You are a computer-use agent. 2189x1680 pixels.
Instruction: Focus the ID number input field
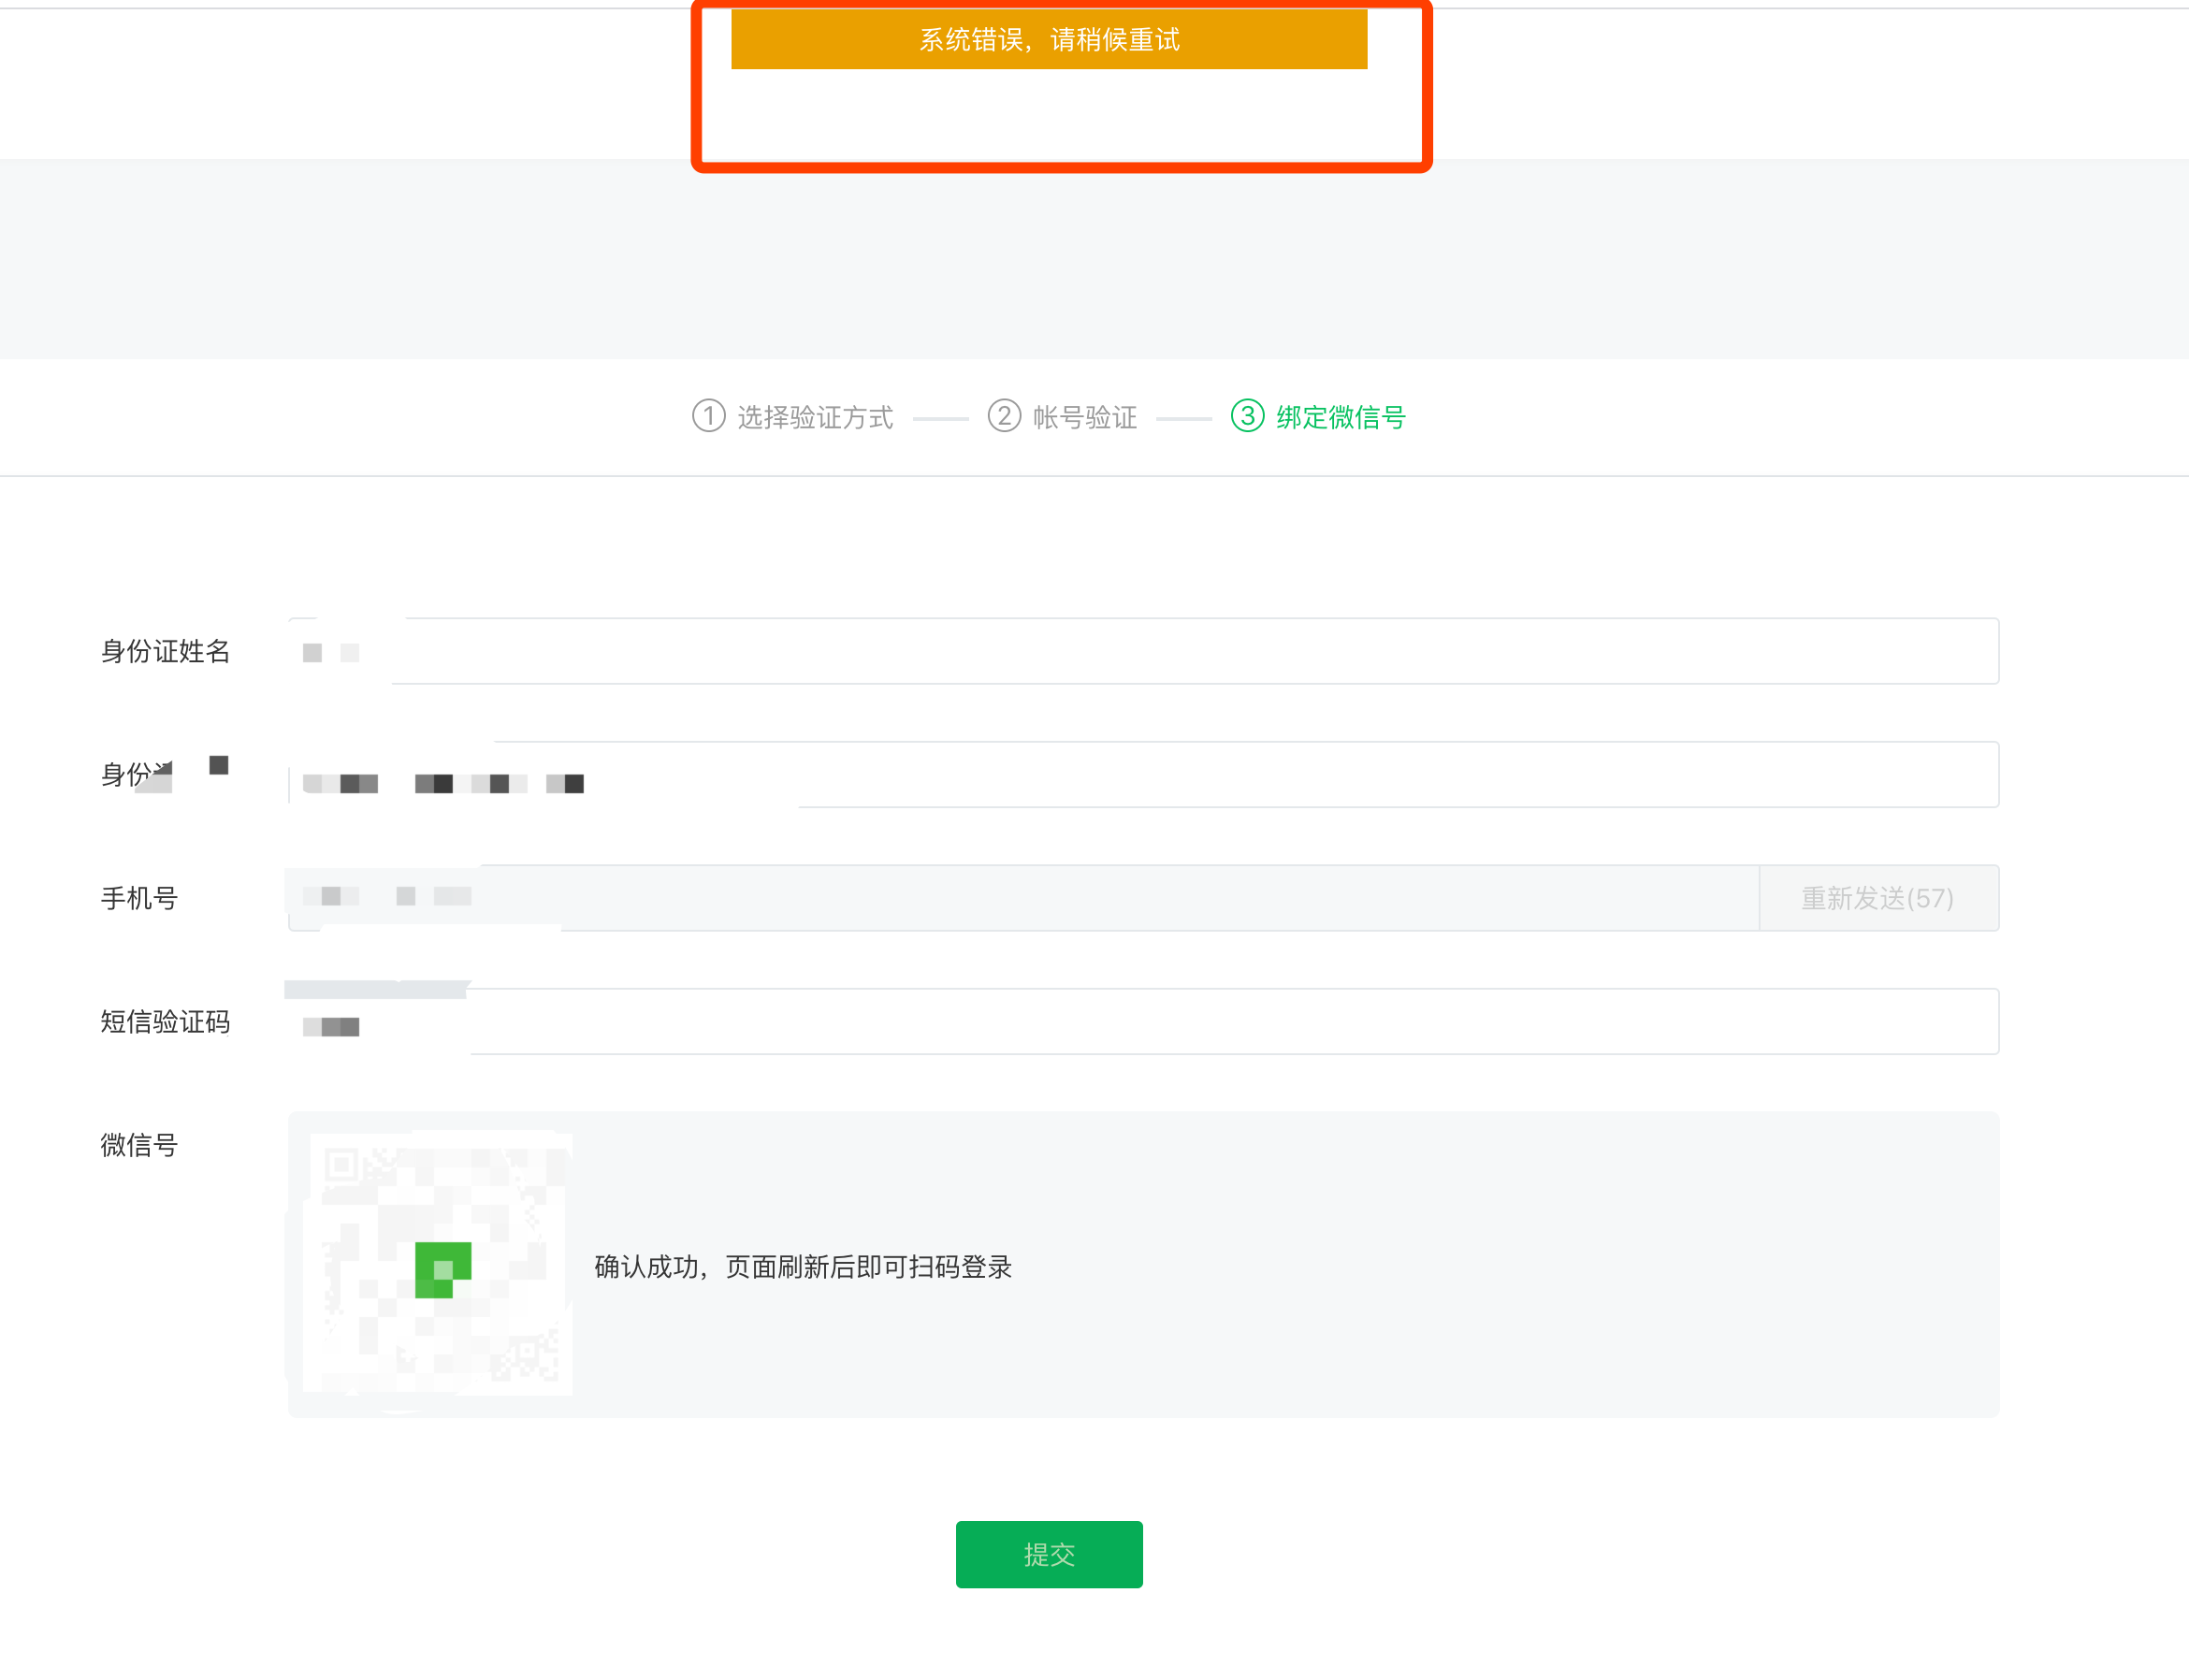(x=1143, y=775)
